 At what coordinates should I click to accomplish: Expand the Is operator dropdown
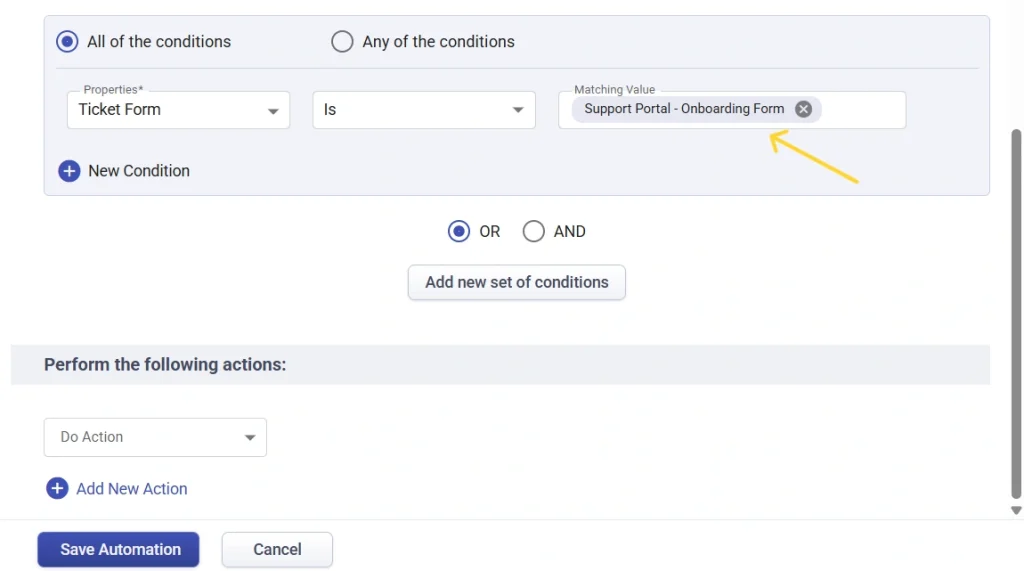click(x=424, y=110)
